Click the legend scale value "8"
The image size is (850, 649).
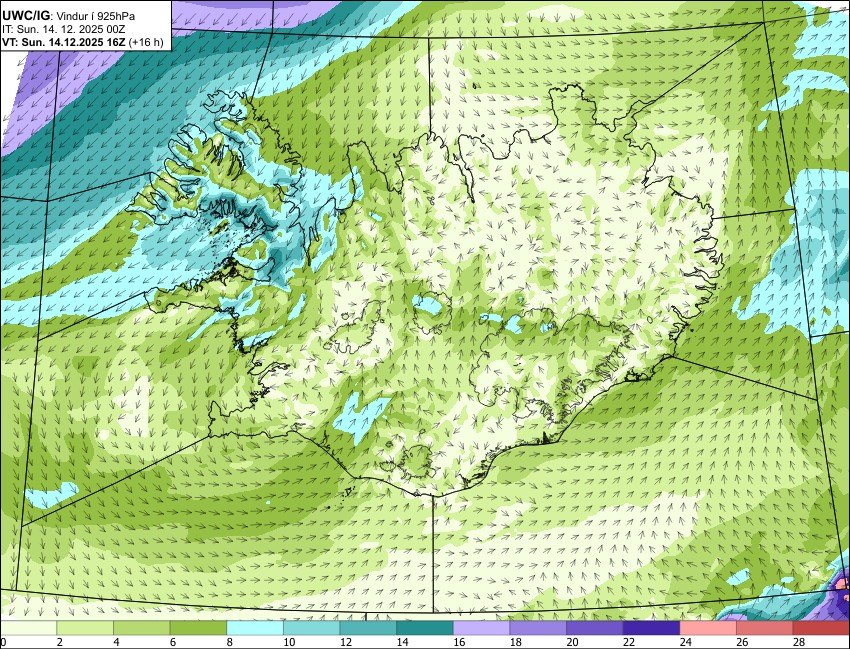[230, 642]
